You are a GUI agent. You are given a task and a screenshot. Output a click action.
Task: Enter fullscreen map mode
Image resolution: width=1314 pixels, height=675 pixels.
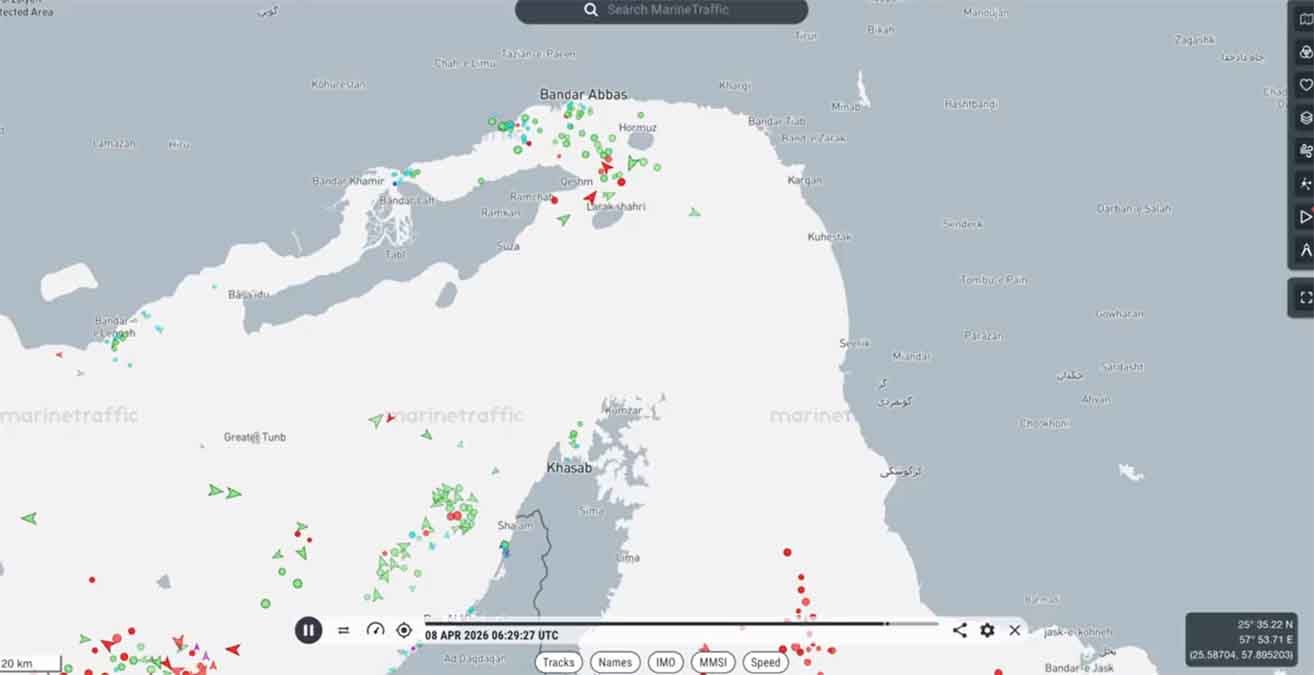click(1305, 298)
